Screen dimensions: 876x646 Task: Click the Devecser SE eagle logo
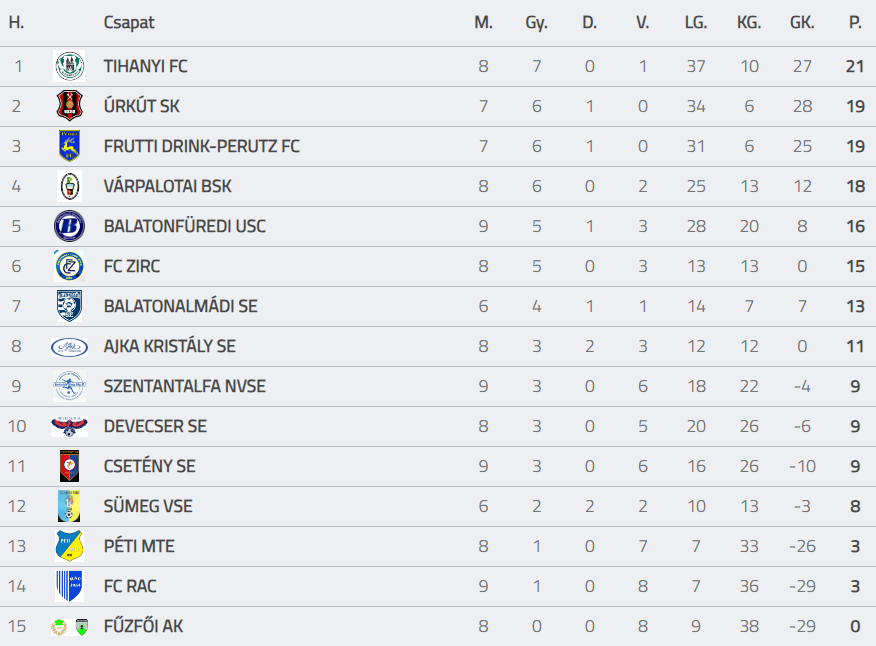click(69, 427)
